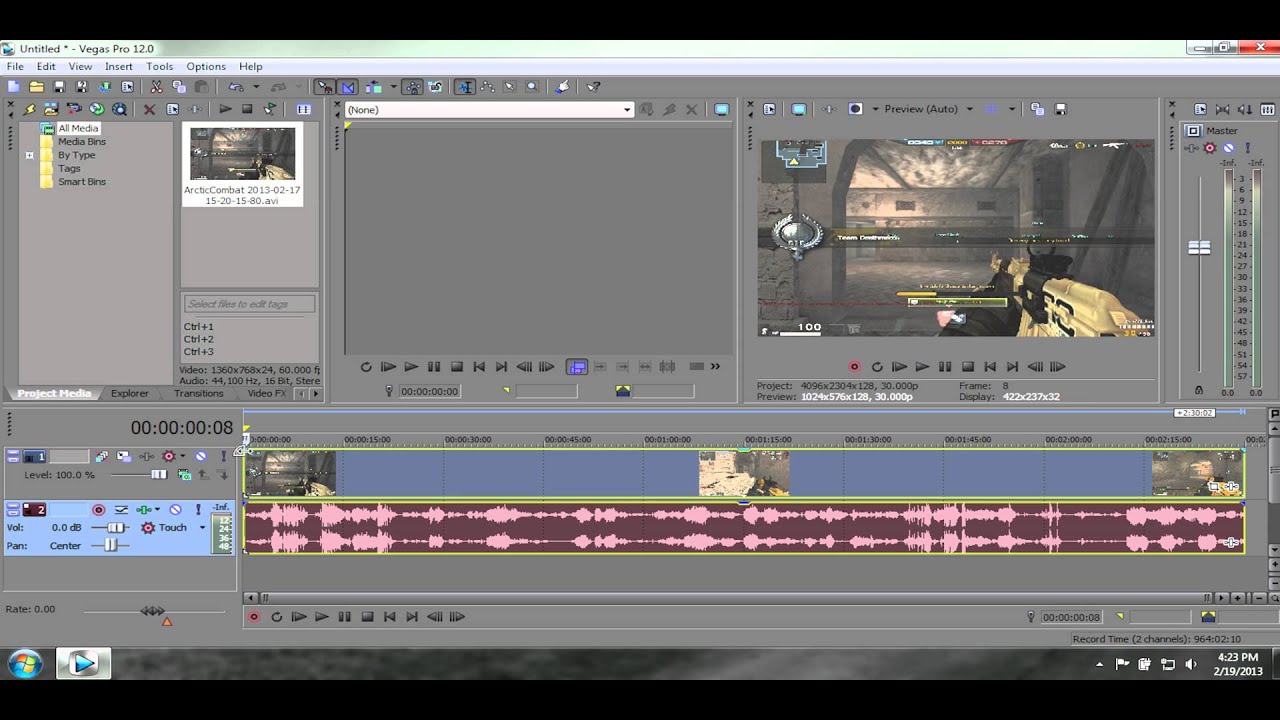Open the File menu

pyautogui.click(x=15, y=66)
